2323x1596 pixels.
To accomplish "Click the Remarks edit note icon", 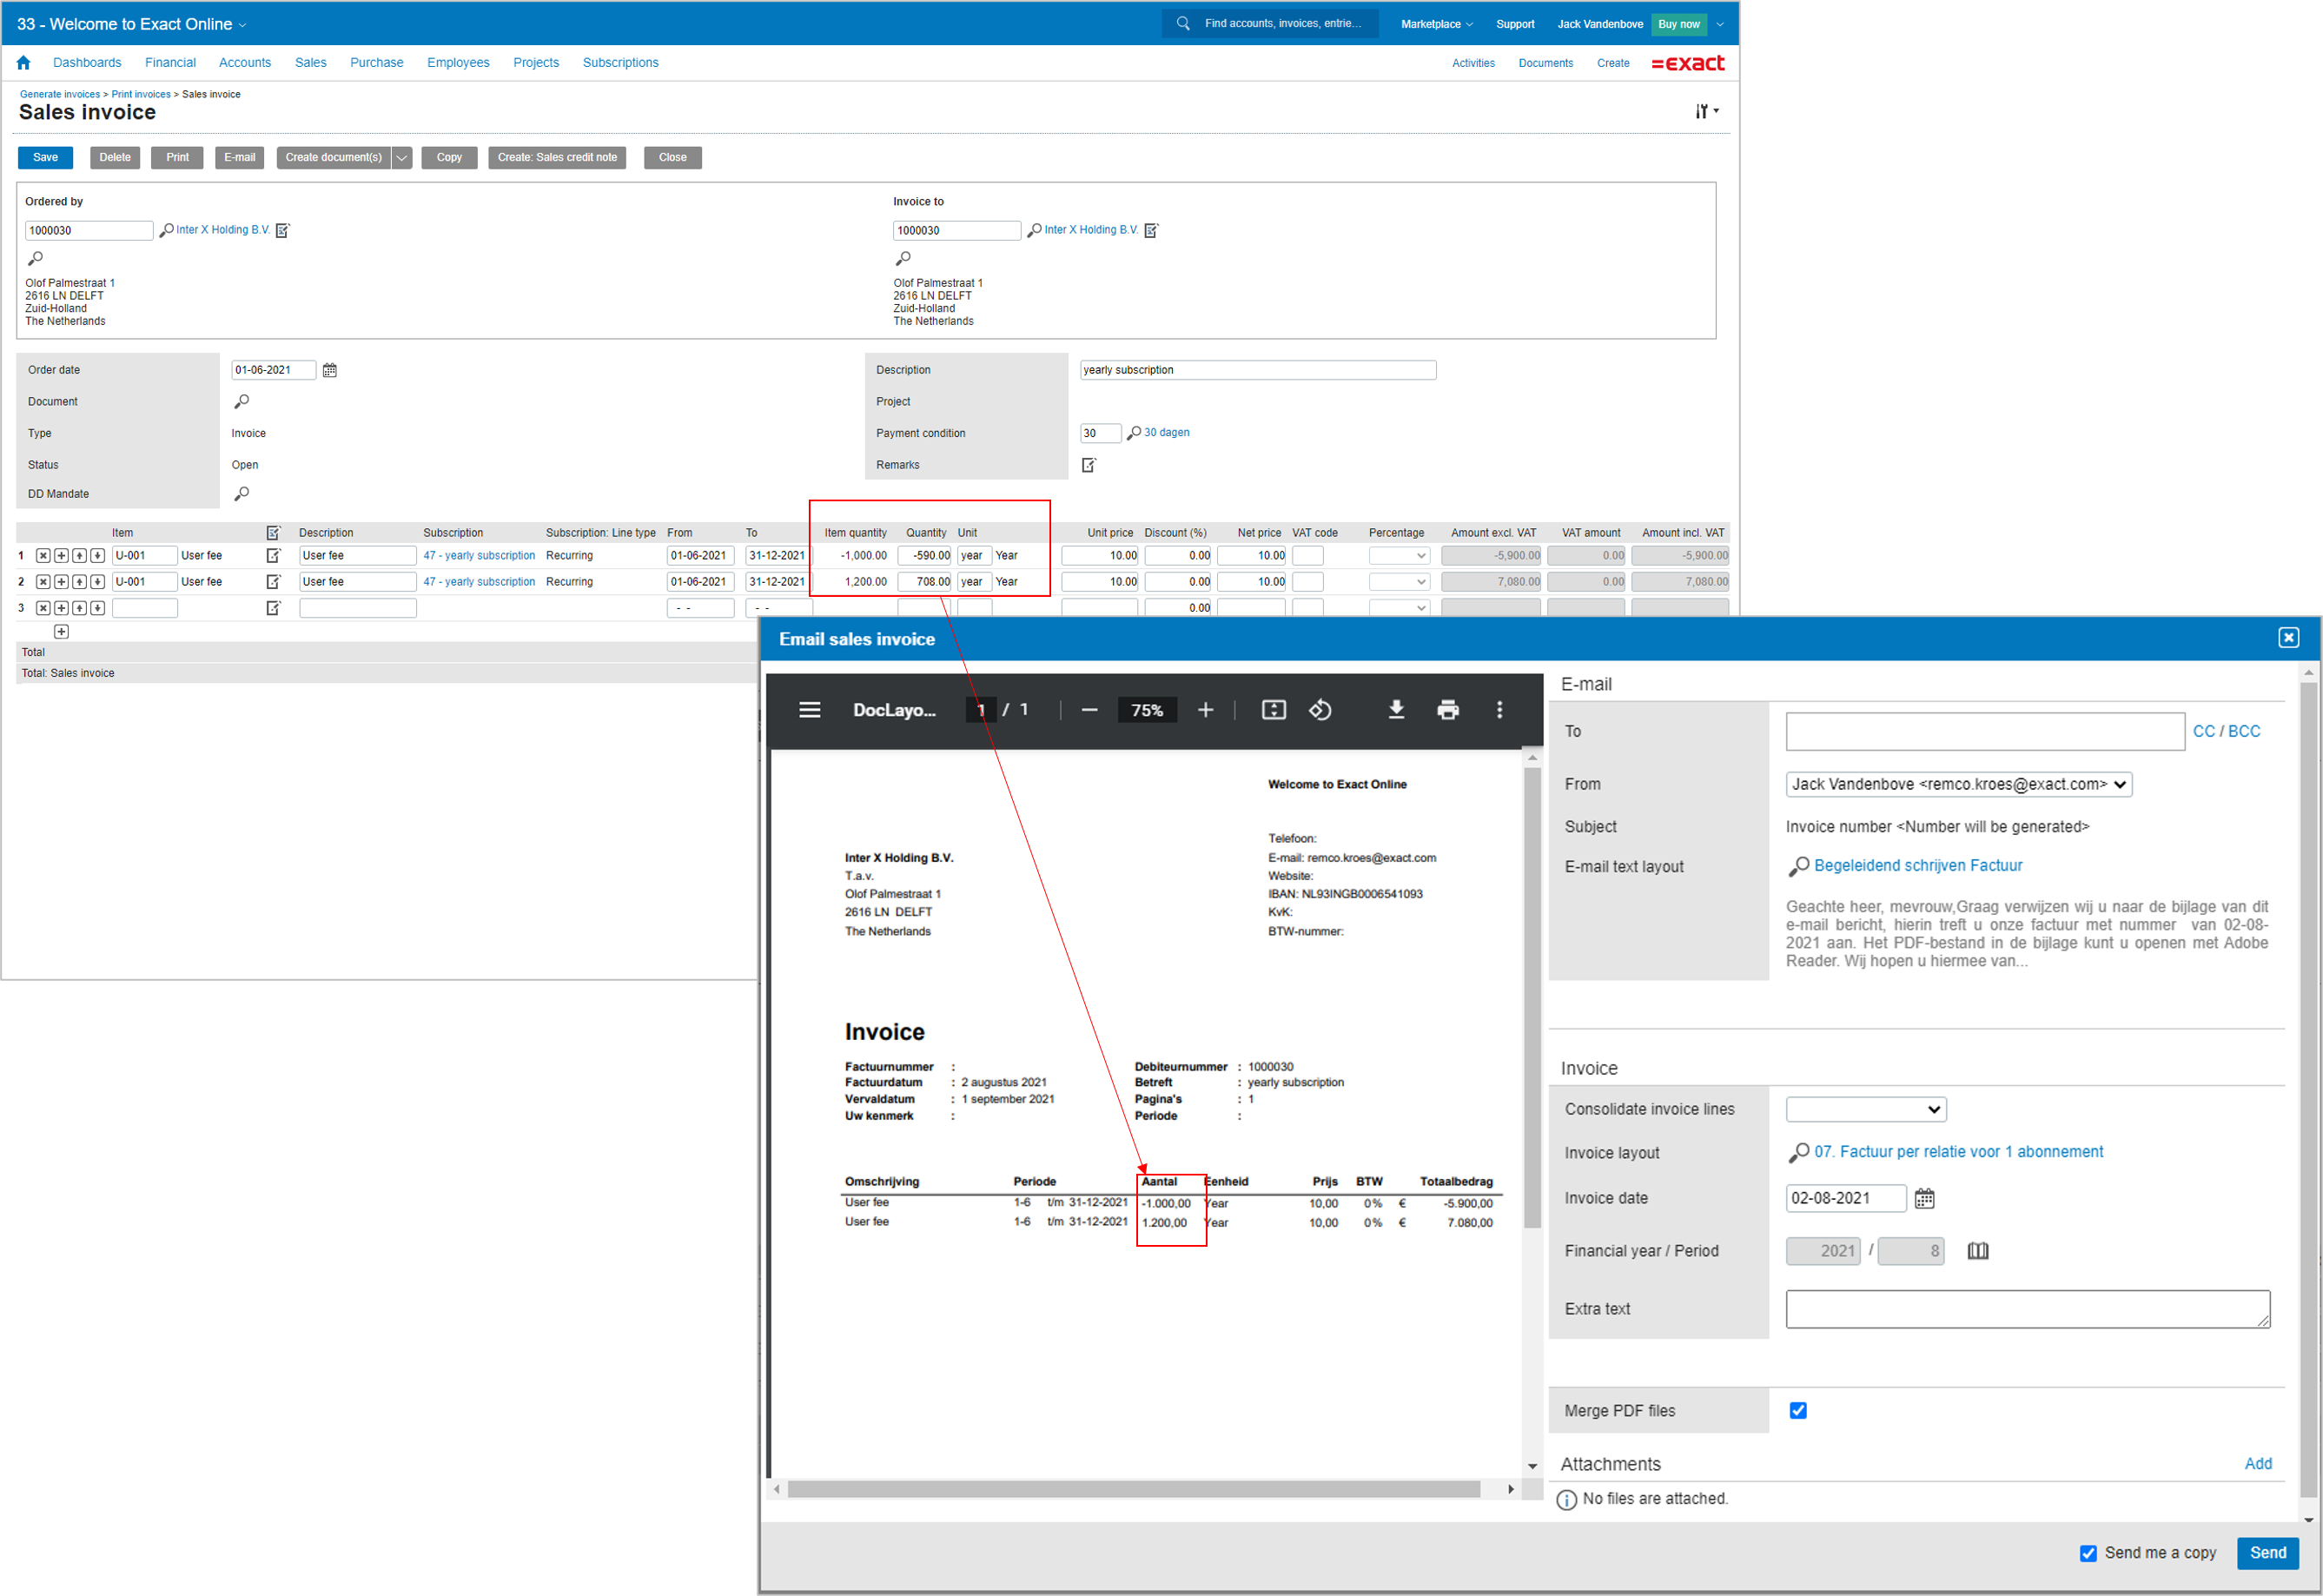I will click(1089, 465).
